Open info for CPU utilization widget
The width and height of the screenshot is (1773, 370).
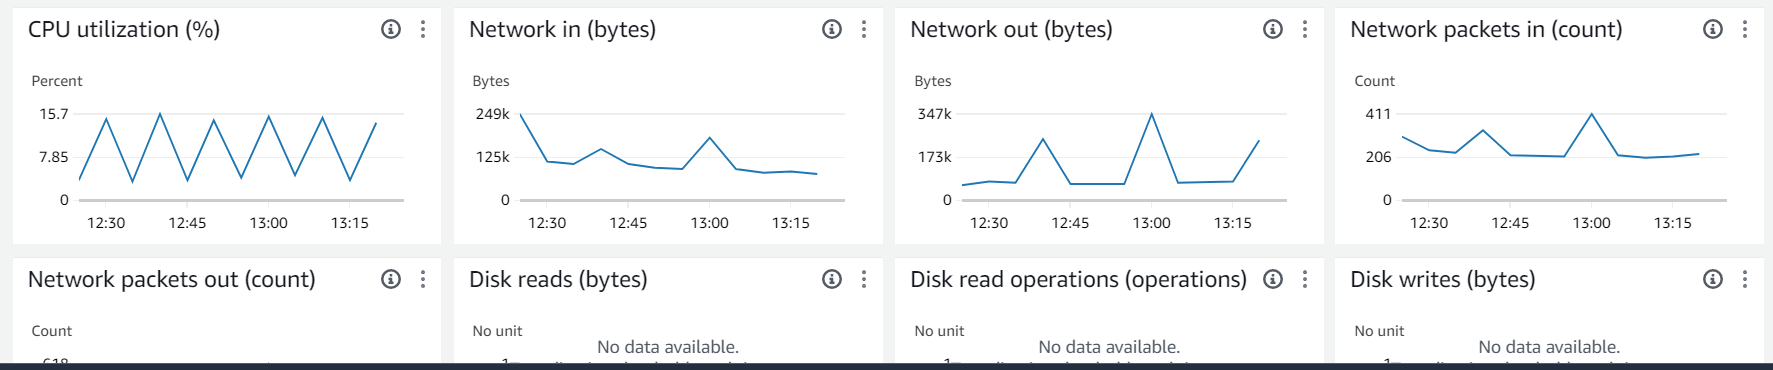[x=391, y=29]
